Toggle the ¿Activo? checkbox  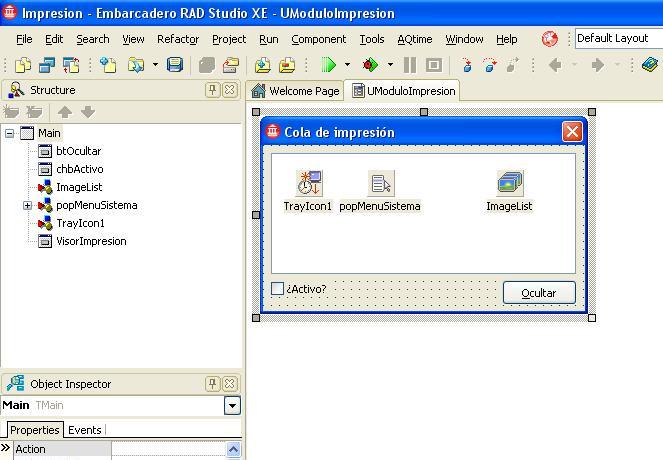pos(278,289)
